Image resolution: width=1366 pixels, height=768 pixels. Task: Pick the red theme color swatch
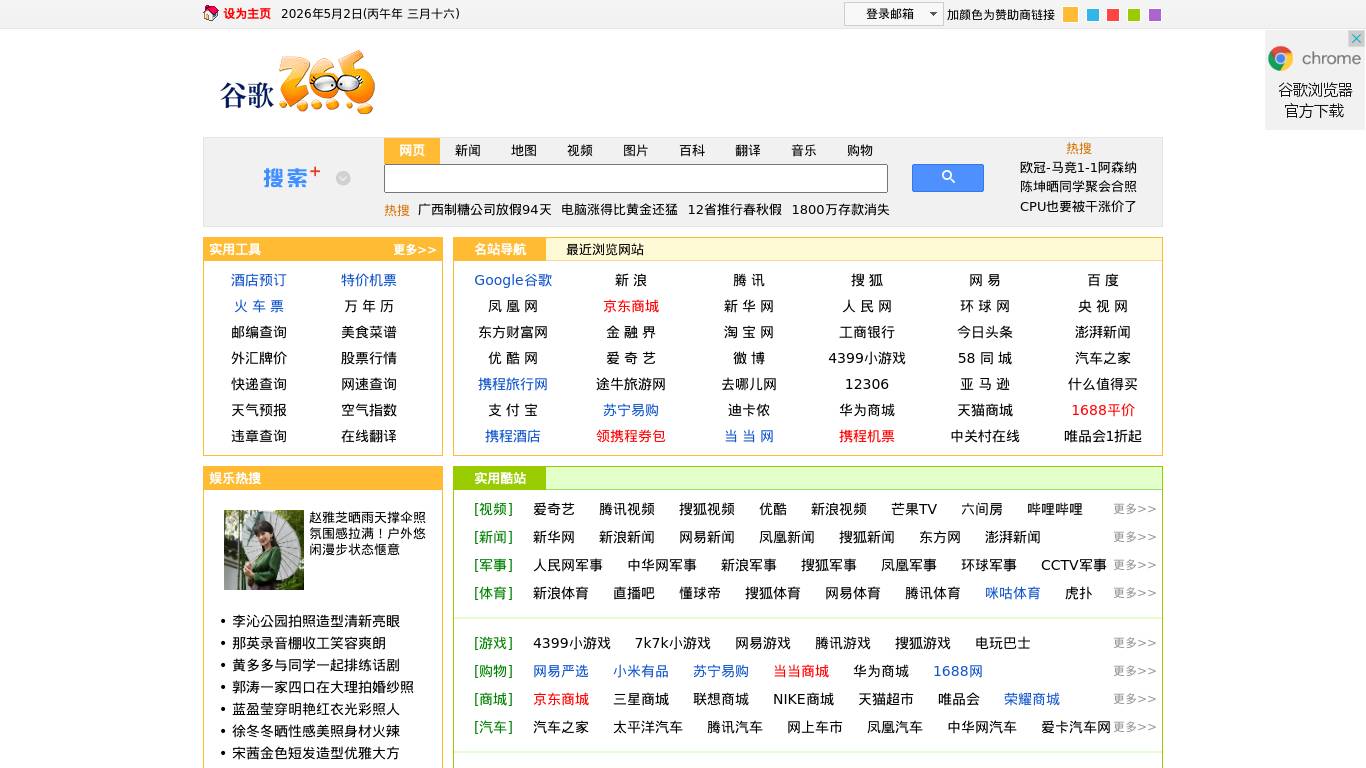[x=1113, y=15]
